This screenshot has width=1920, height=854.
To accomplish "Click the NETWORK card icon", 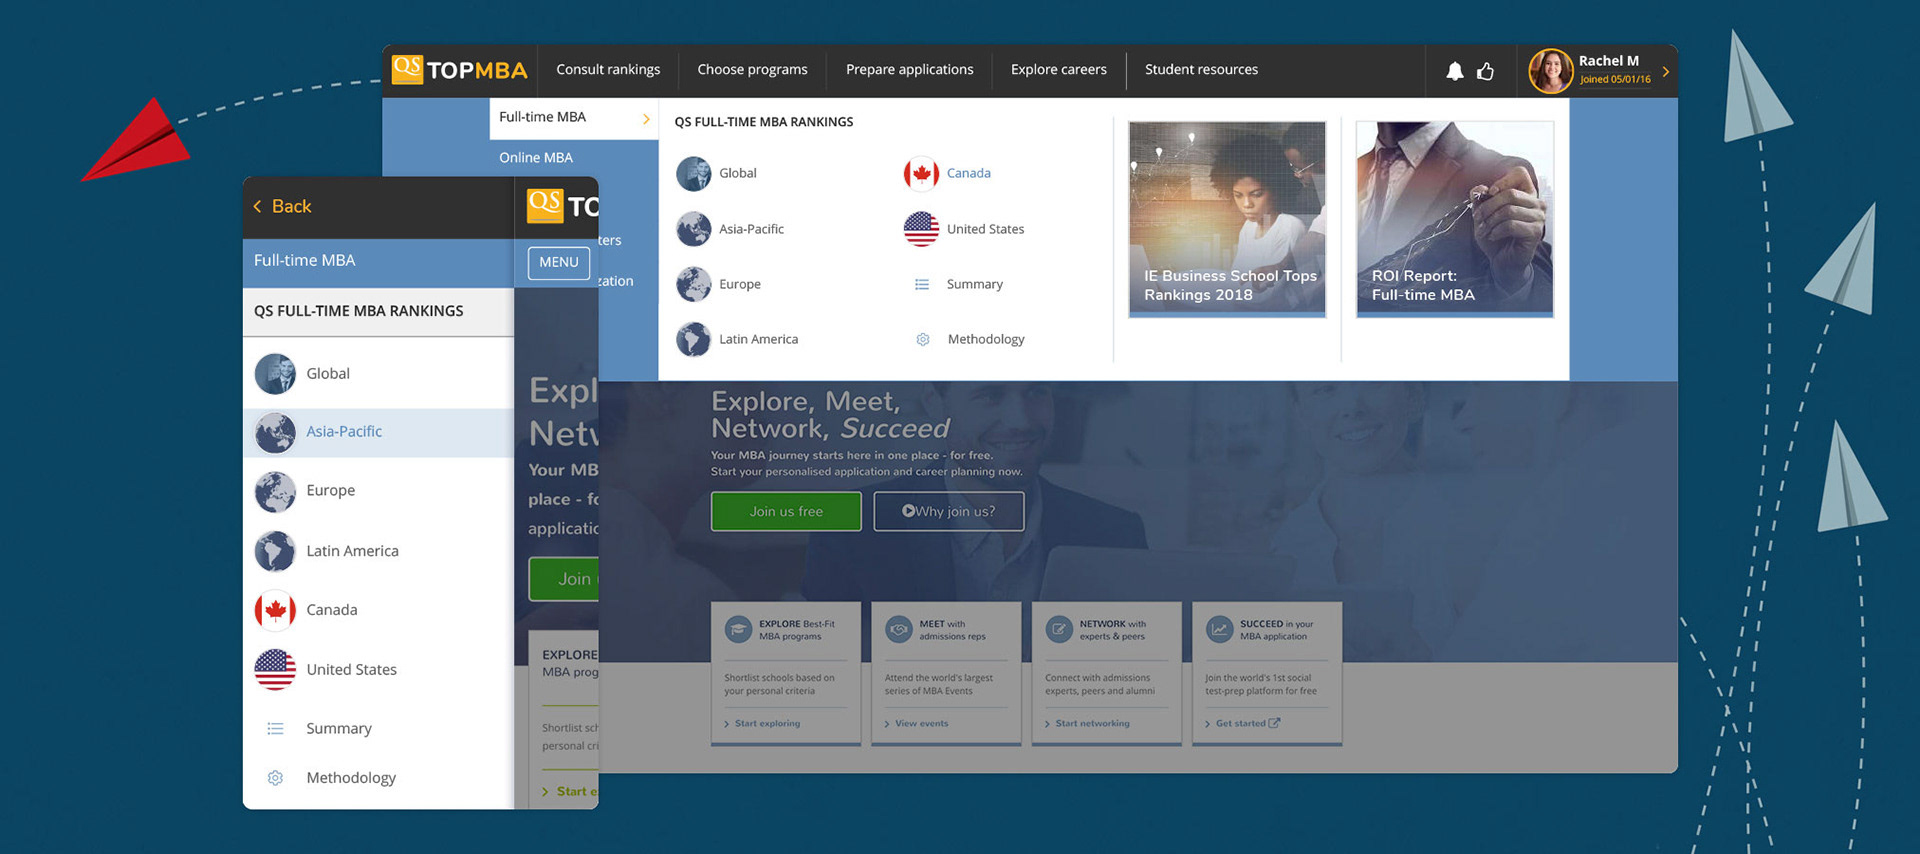I will tap(1059, 629).
